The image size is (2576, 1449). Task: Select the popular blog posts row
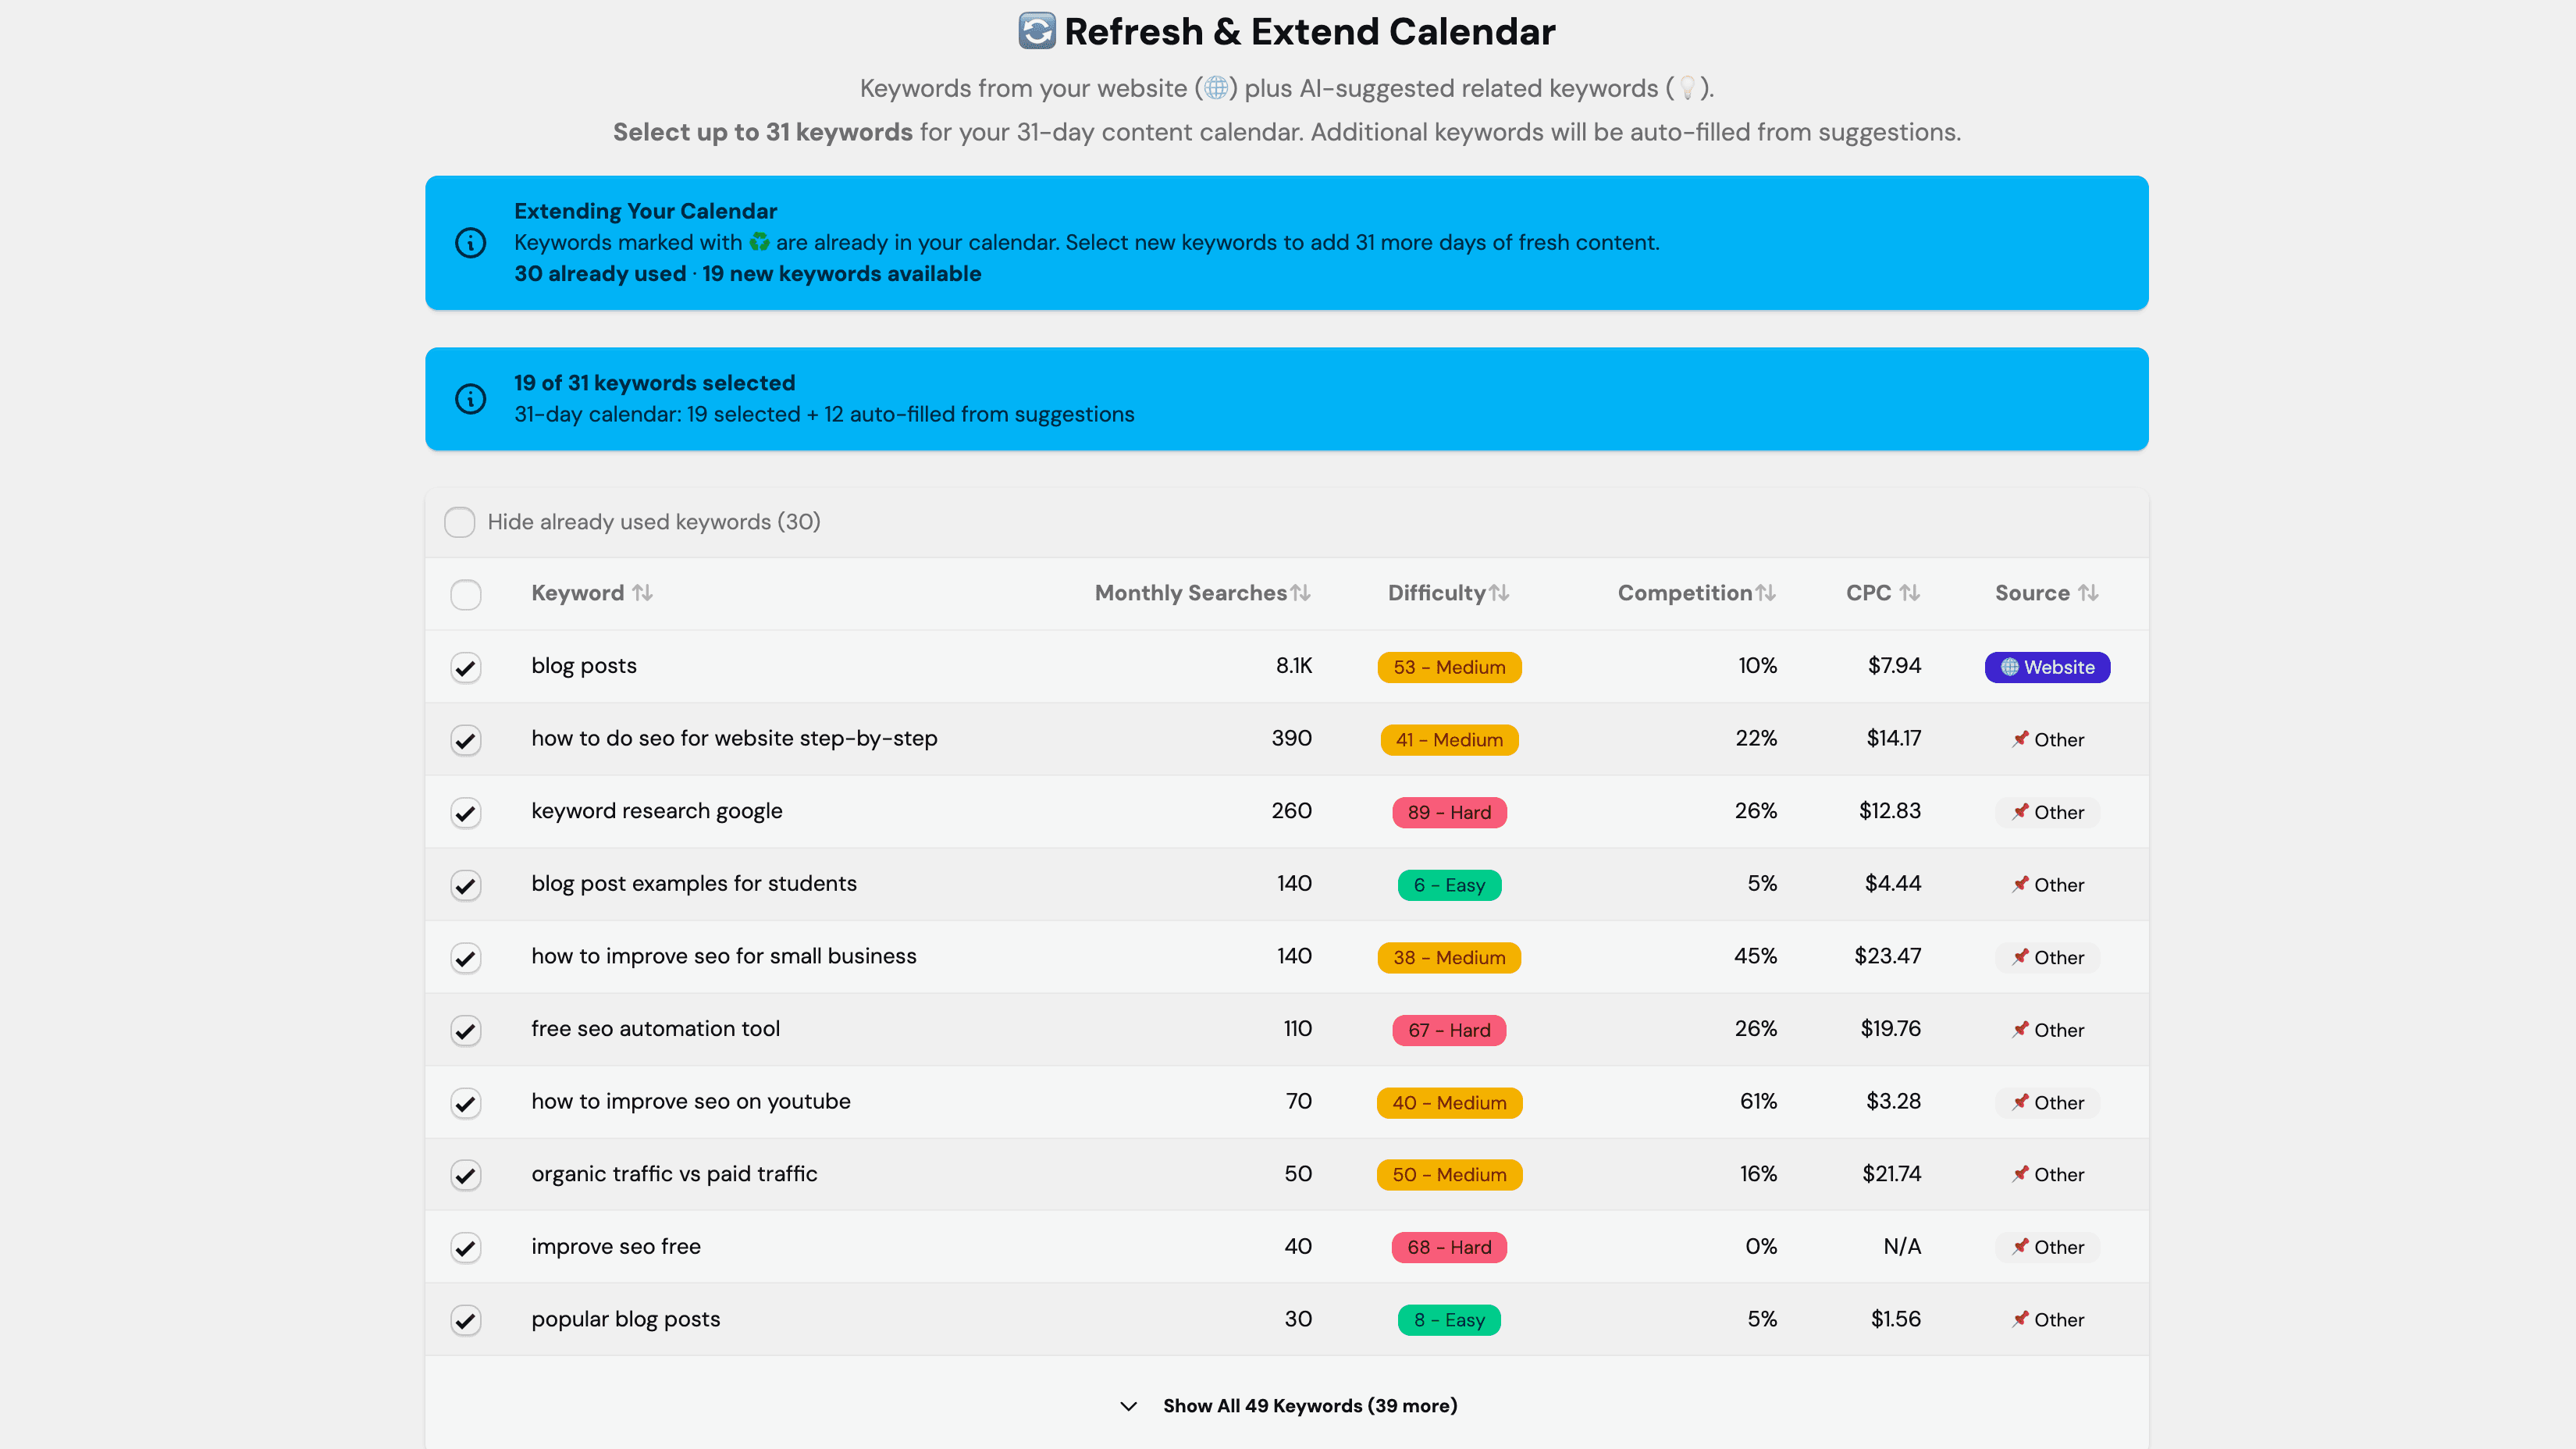point(466,1320)
